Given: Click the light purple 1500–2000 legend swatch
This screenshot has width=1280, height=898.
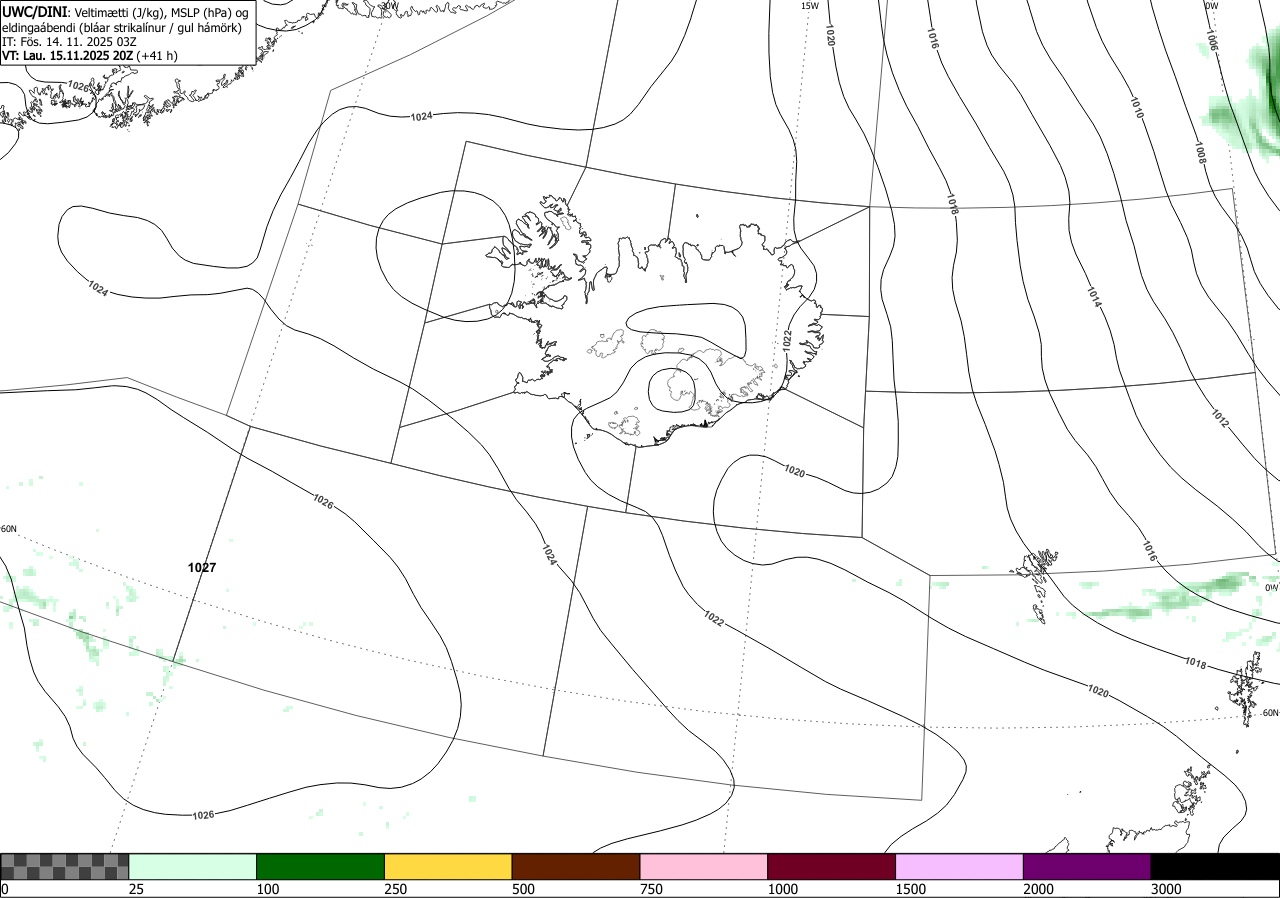Looking at the screenshot, I should [x=960, y=866].
